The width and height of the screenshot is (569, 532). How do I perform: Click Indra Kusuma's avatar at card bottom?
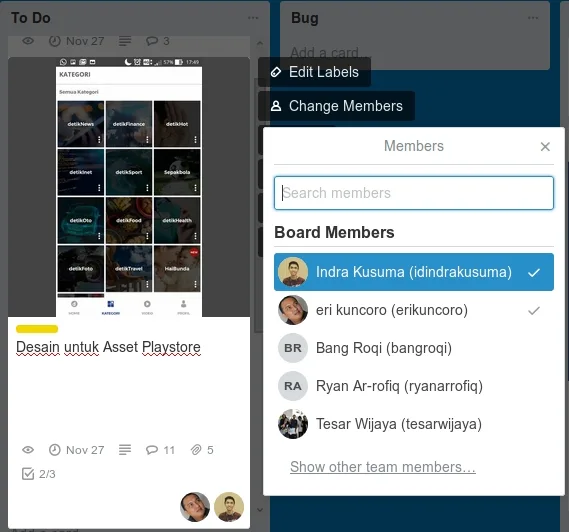tap(229, 507)
